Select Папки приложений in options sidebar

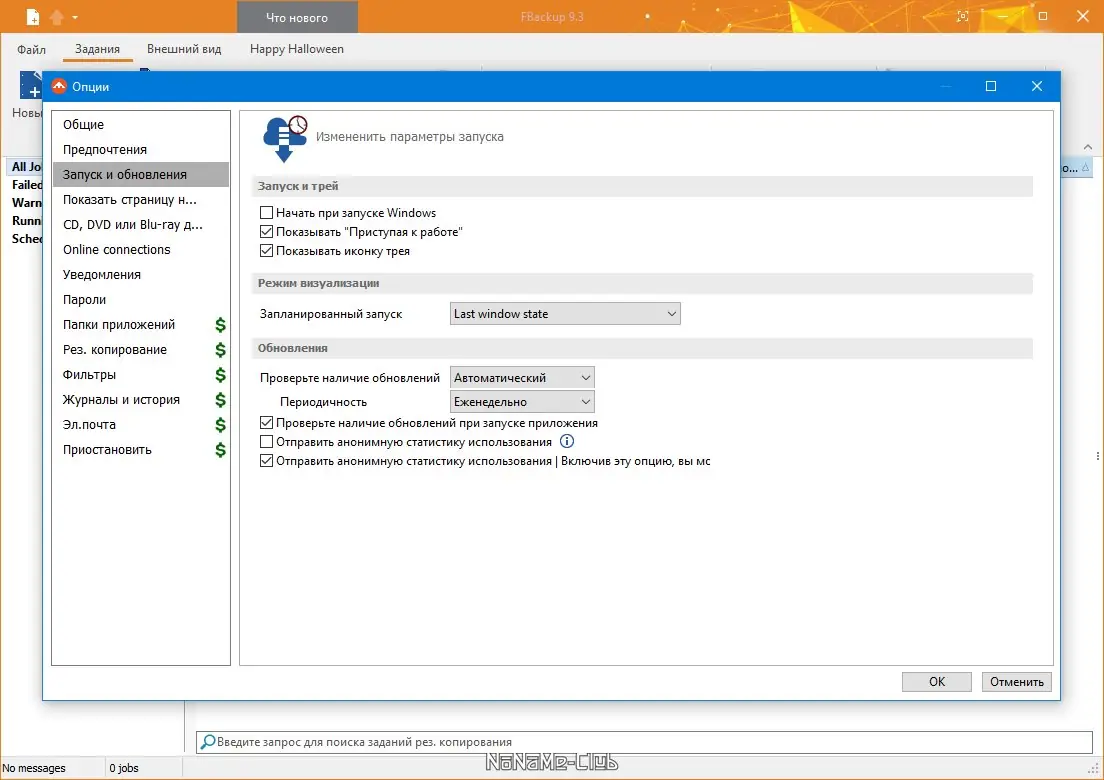pyautogui.click(x=141, y=325)
